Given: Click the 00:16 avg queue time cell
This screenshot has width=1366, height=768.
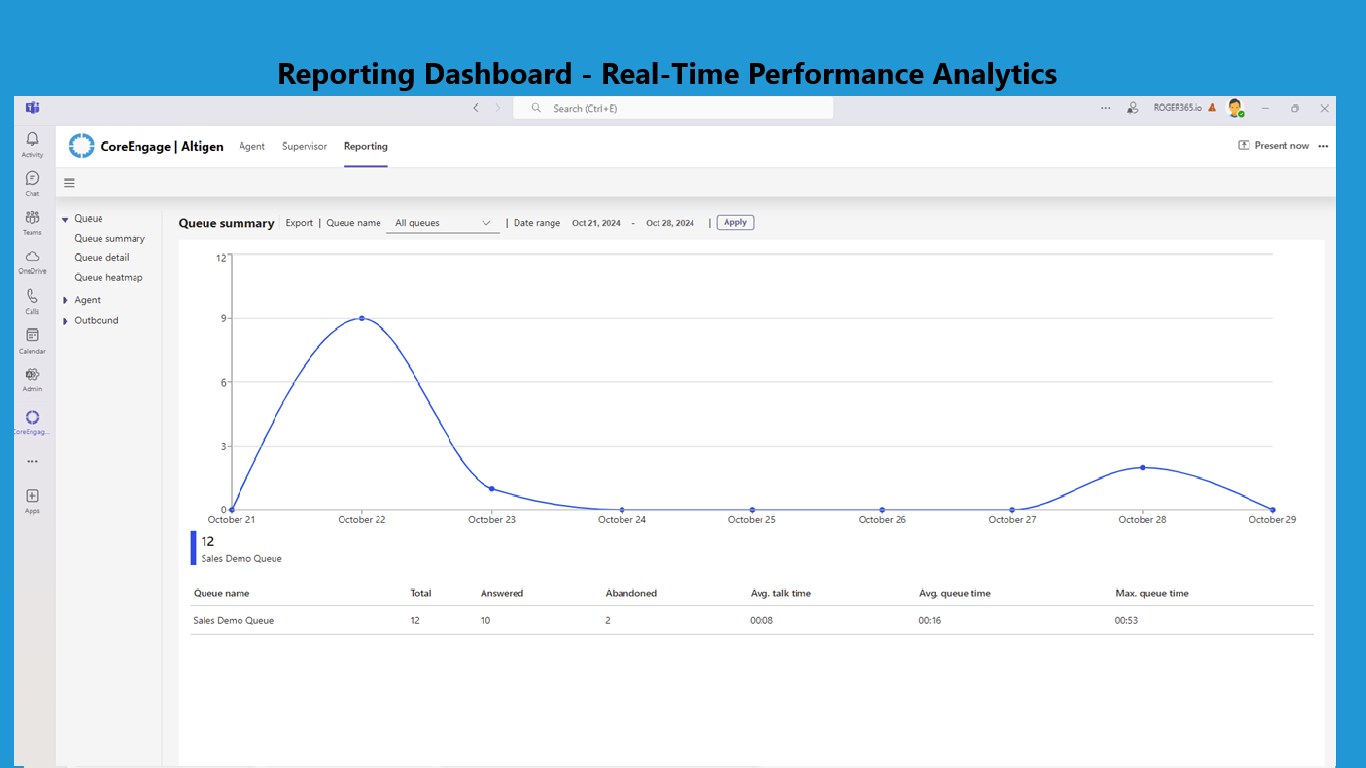Looking at the screenshot, I should 929,620.
